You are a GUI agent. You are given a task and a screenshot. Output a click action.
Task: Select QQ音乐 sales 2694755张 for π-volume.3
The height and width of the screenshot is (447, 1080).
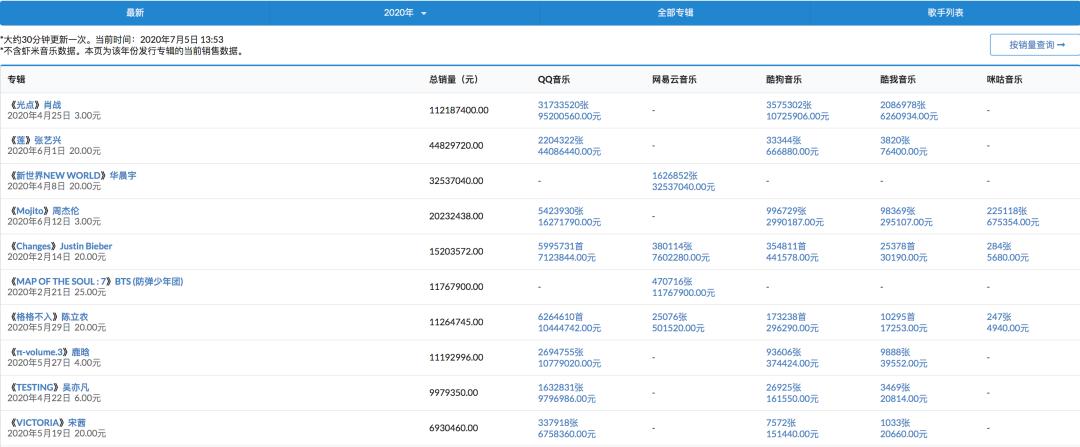[x=561, y=352]
